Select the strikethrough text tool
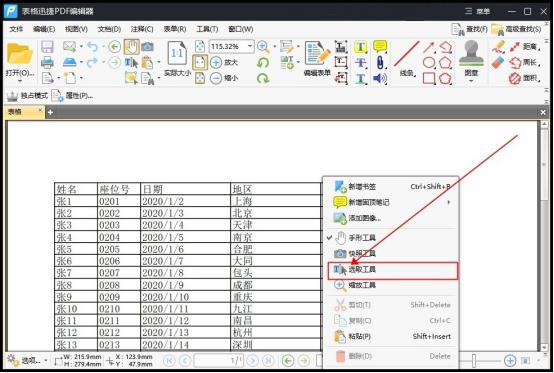The width and height of the screenshot is (554, 373). click(x=360, y=63)
